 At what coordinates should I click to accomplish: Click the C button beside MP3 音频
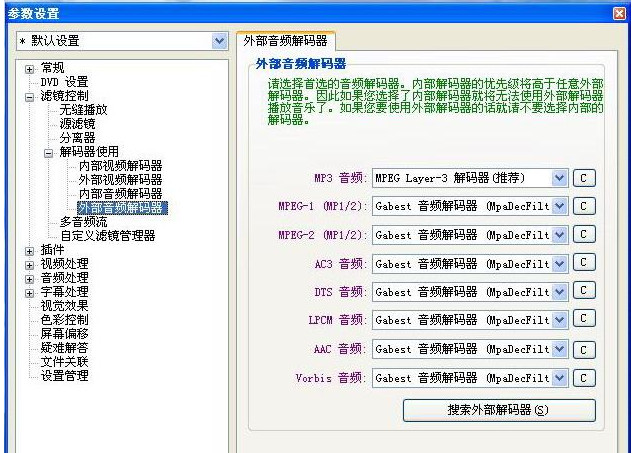click(584, 178)
